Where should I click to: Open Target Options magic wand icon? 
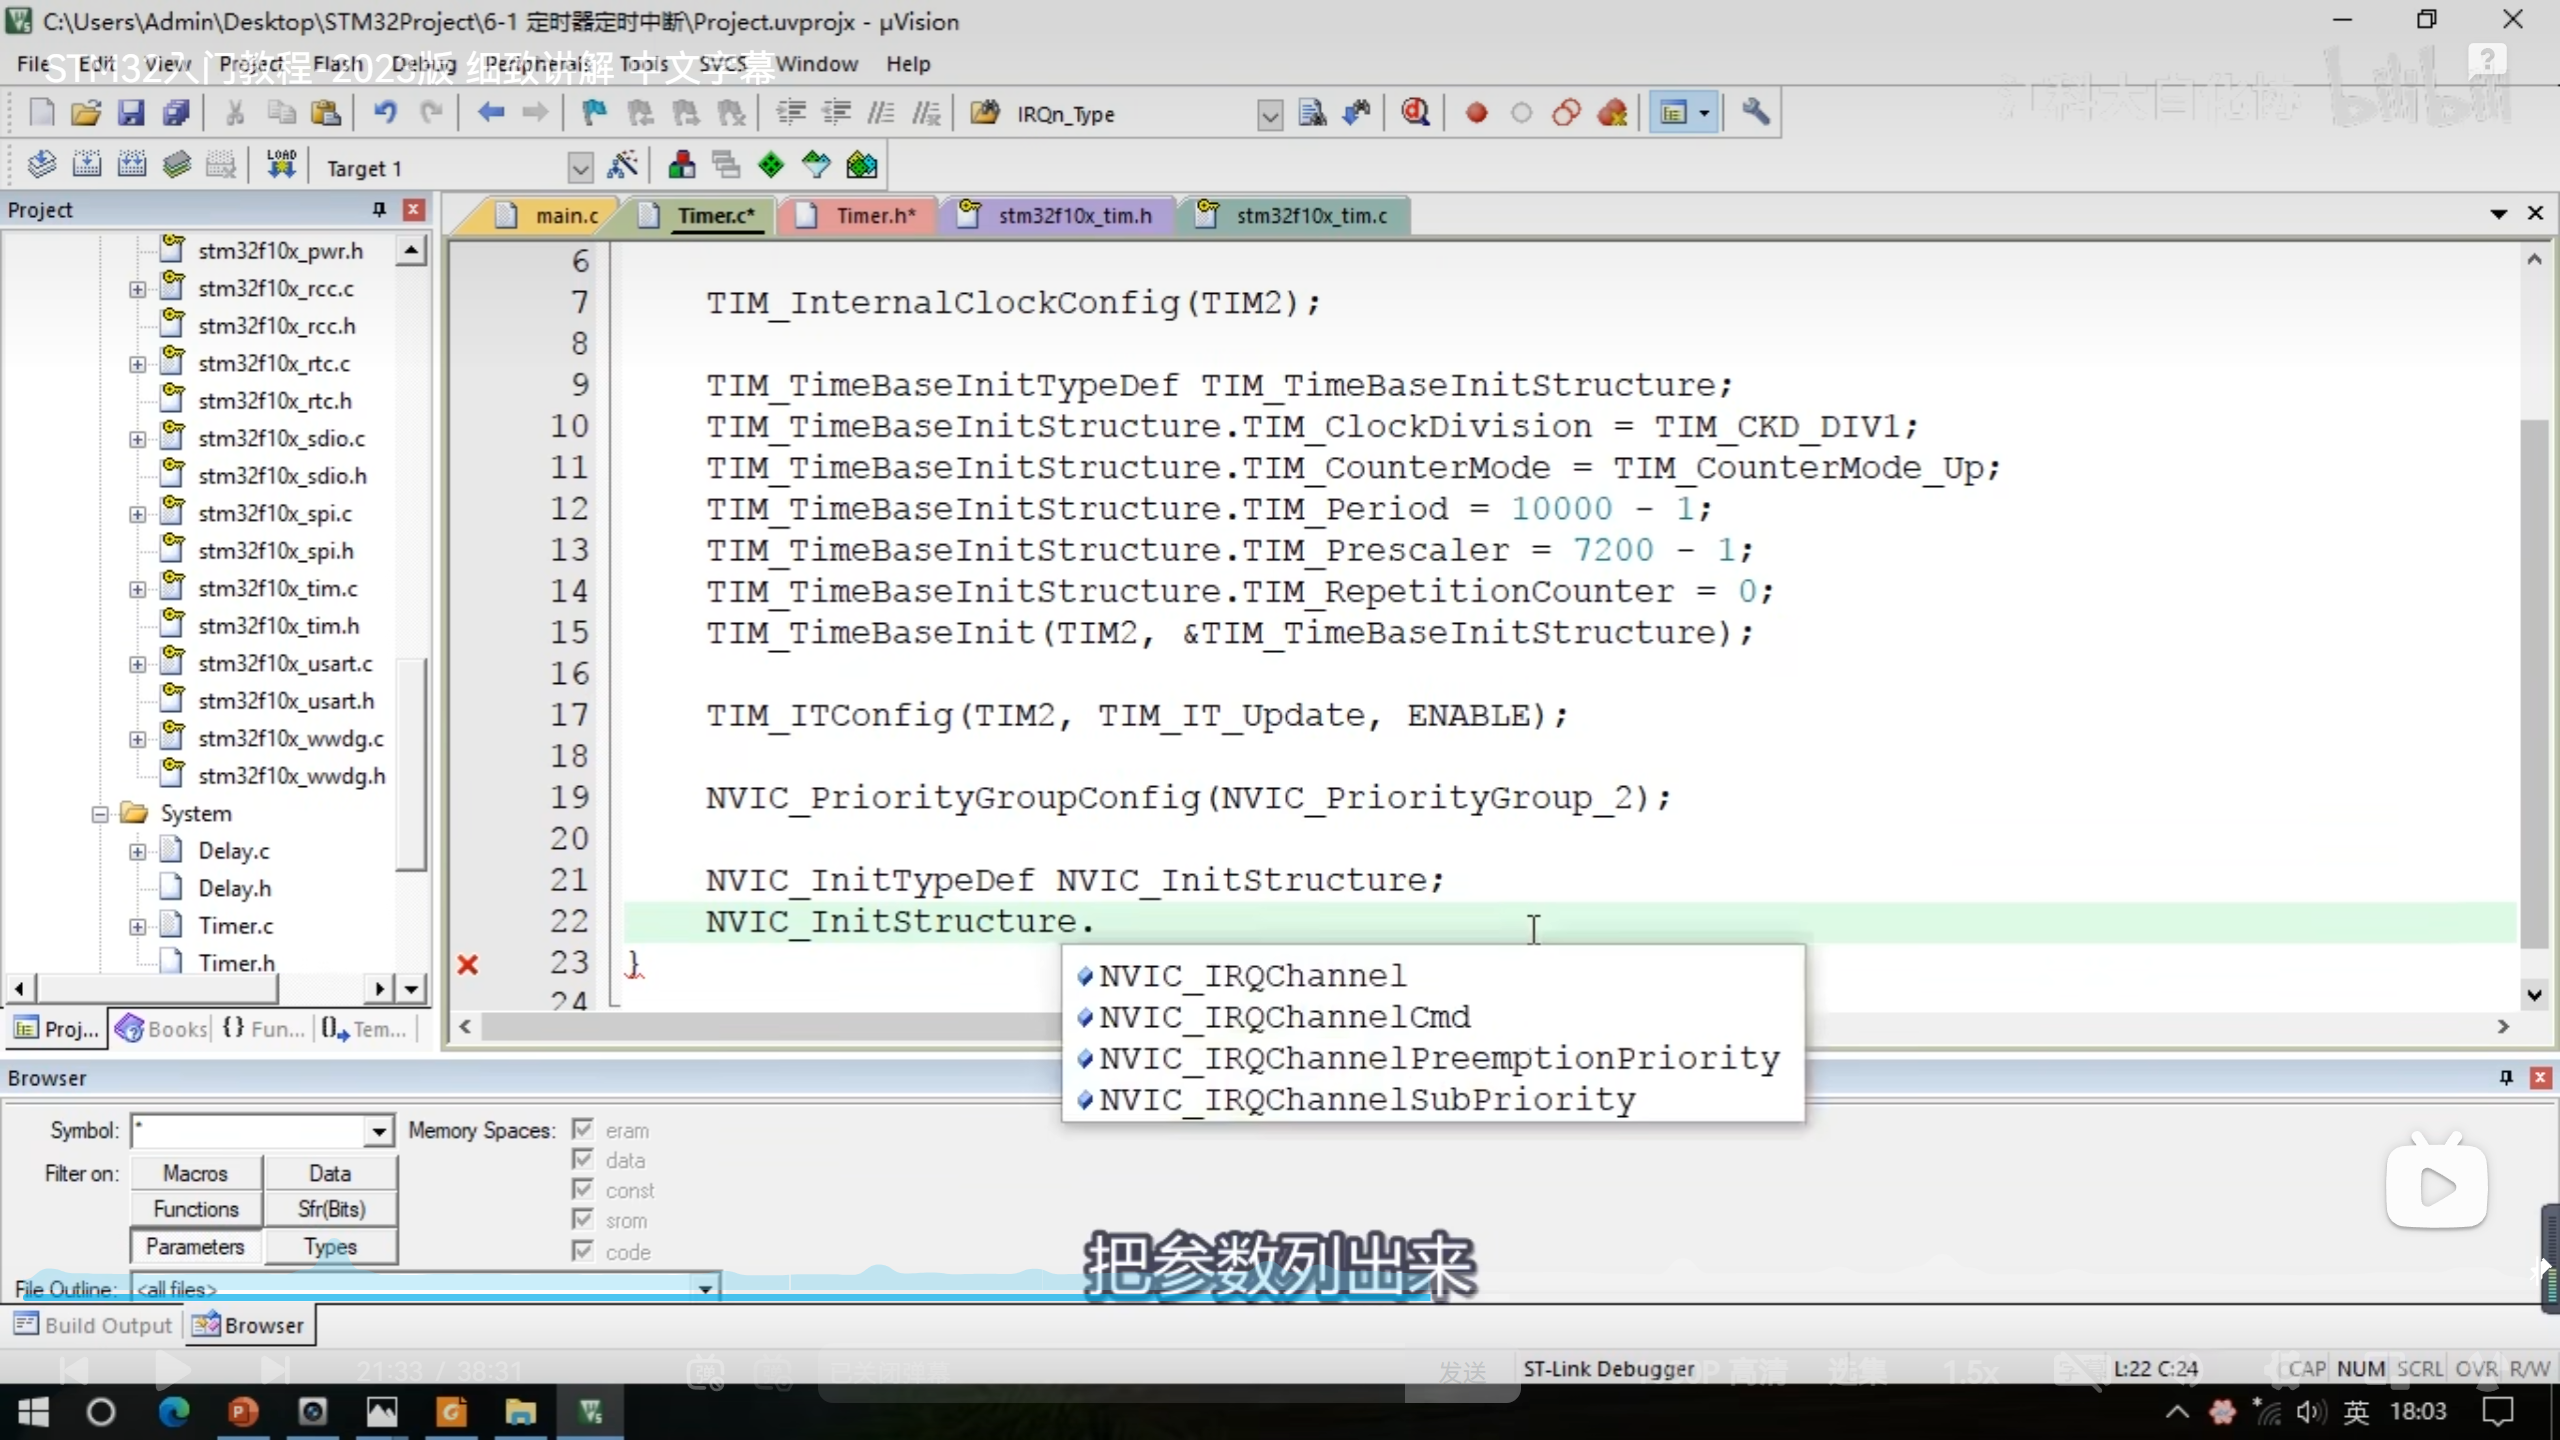pos(623,166)
